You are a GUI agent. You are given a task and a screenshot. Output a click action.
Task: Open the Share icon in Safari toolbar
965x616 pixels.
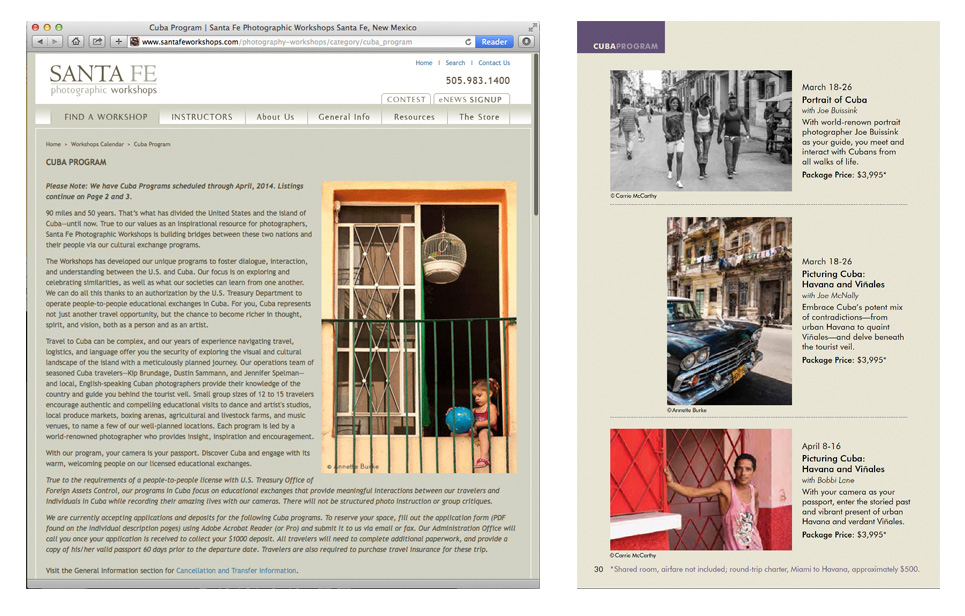pos(97,42)
